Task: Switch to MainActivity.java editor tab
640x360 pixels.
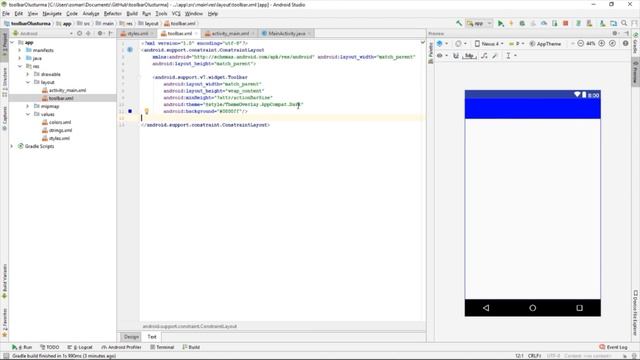Action: pyautogui.click(x=287, y=33)
